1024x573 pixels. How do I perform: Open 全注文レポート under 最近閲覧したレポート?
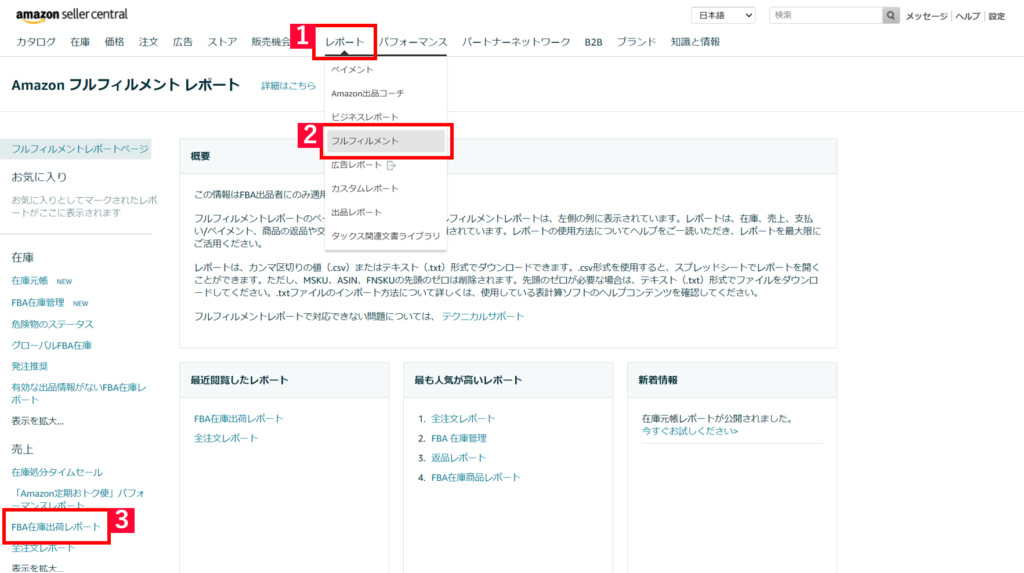click(226, 438)
